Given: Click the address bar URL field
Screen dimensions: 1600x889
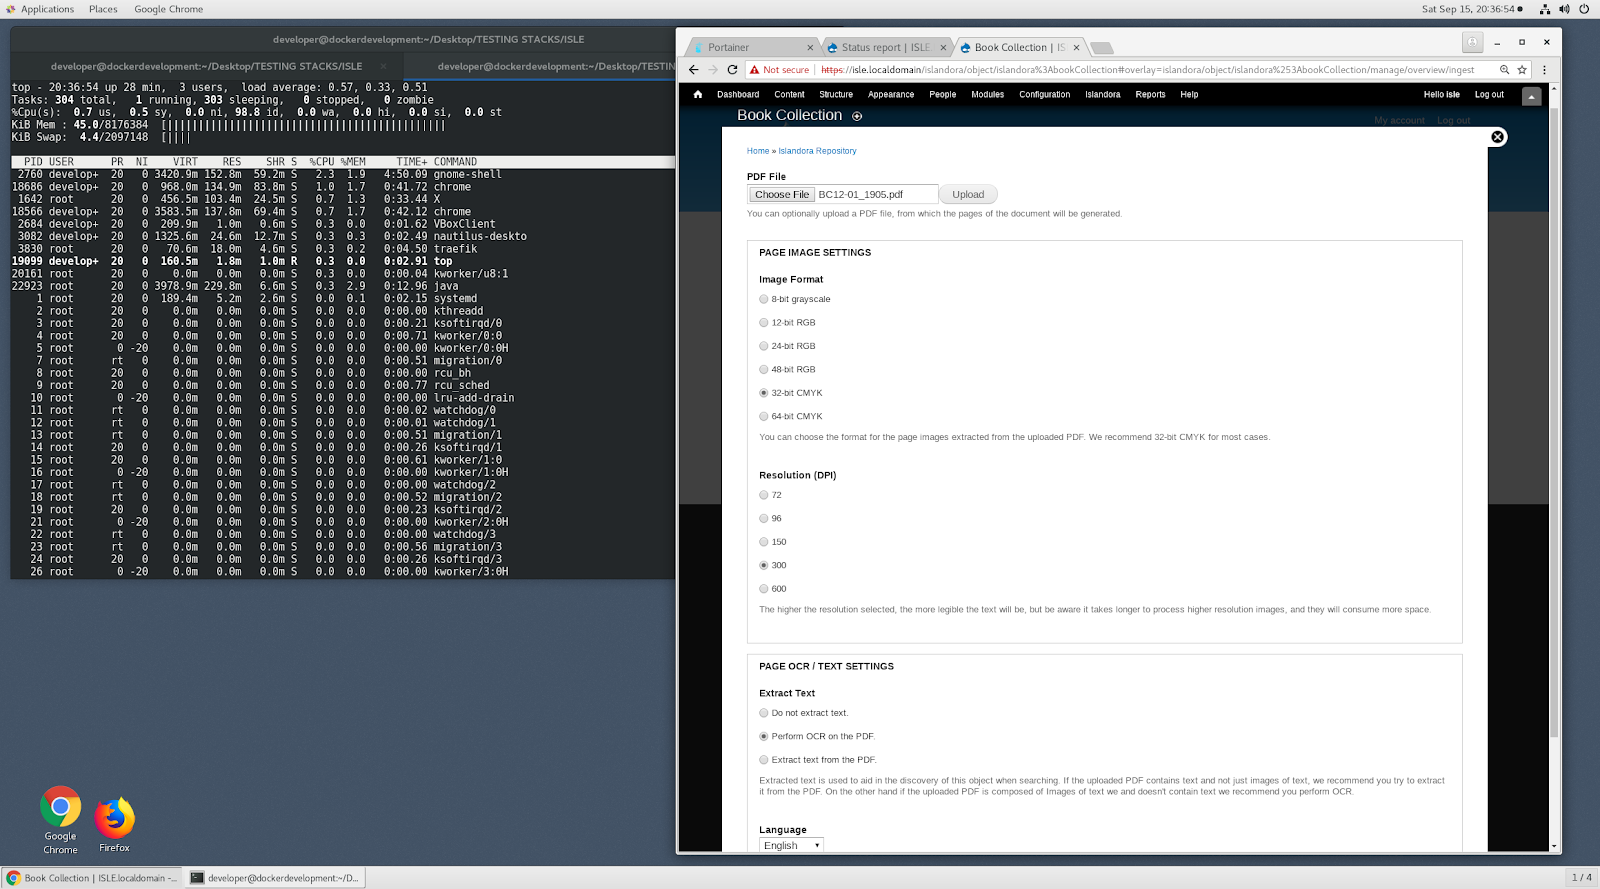Looking at the screenshot, I should (1147, 70).
